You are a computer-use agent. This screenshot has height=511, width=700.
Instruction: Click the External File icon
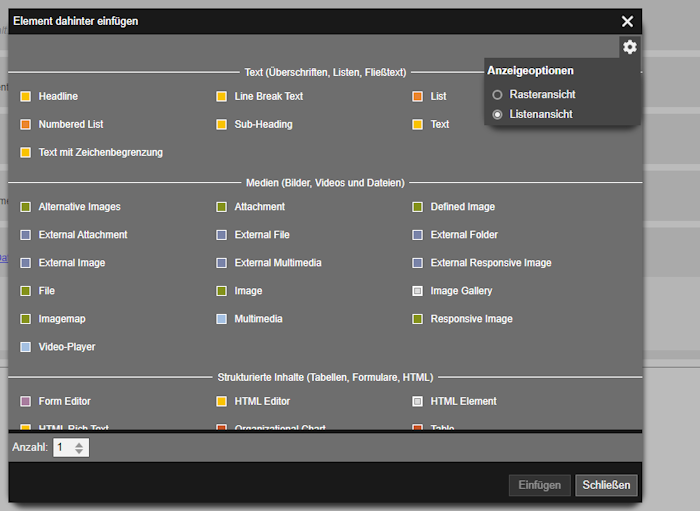tap(221, 235)
